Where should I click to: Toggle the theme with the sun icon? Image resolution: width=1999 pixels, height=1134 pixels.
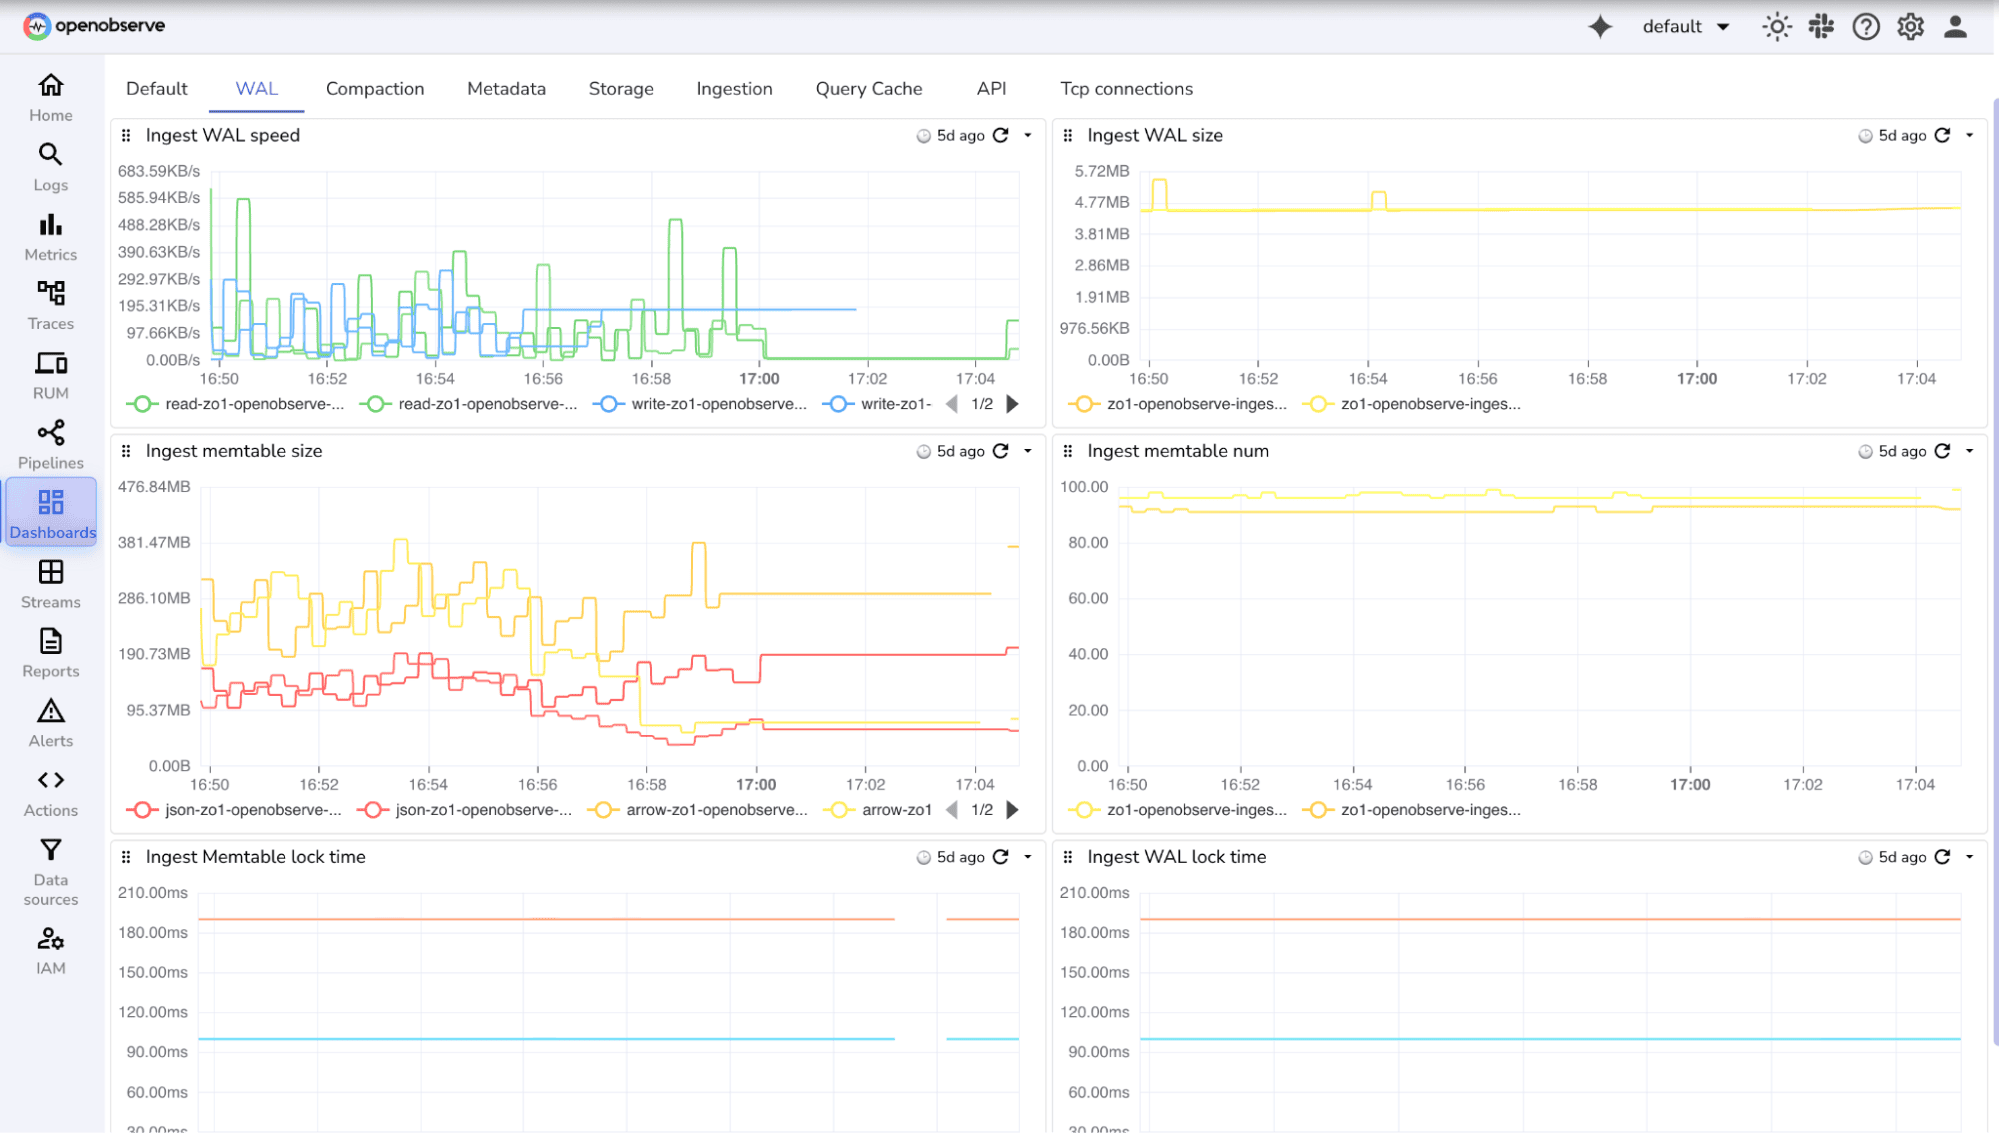[x=1777, y=26]
